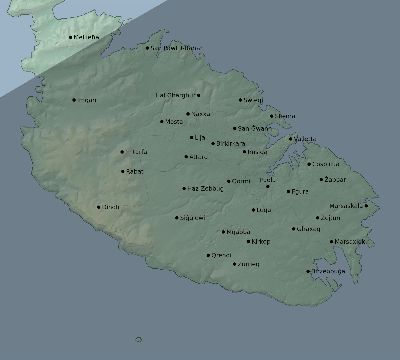Click the Marsaskala label
The image size is (400, 360).
(346, 206)
